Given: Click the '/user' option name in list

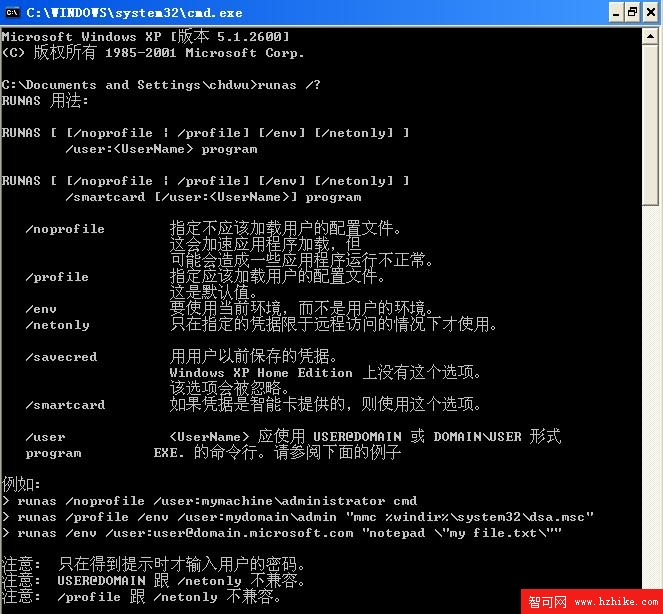Looking at the screenshot, I should click(45, 437).
